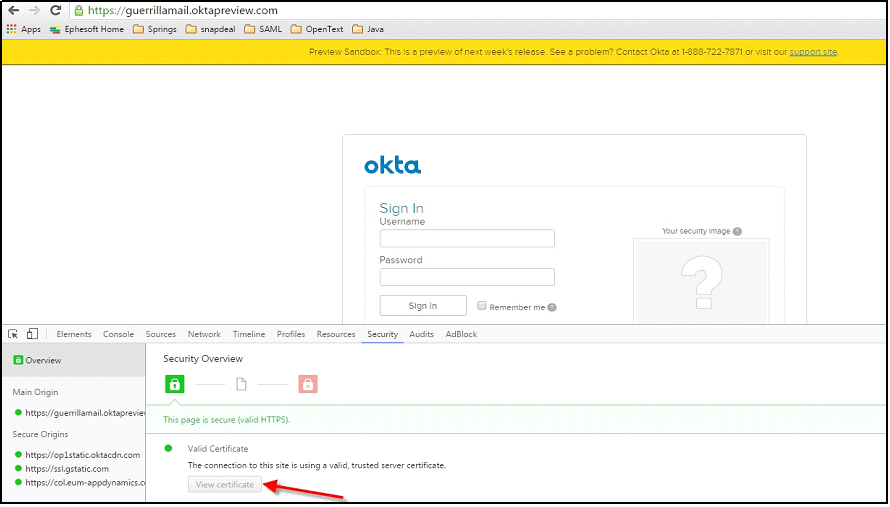
Task: Go back with the browser back arrow
Action: pos(13,10)
